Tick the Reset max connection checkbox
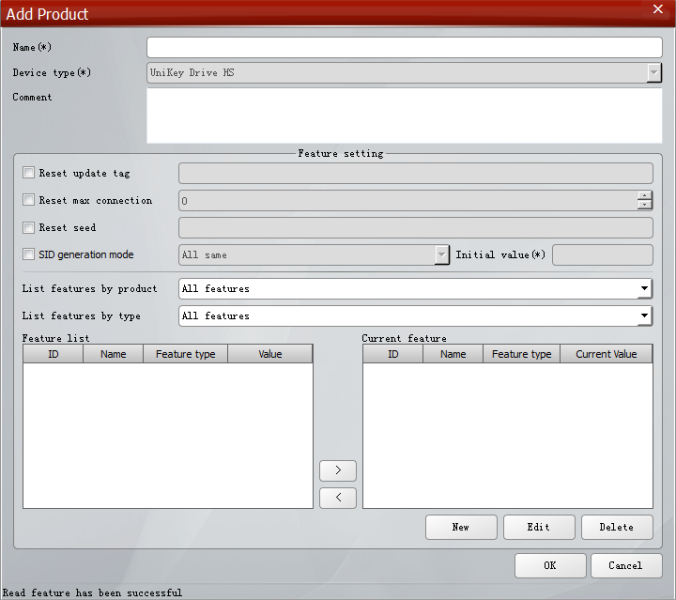The height and width of the screenshot is (600, 676). pyautogui.click(x=28, y=200)
